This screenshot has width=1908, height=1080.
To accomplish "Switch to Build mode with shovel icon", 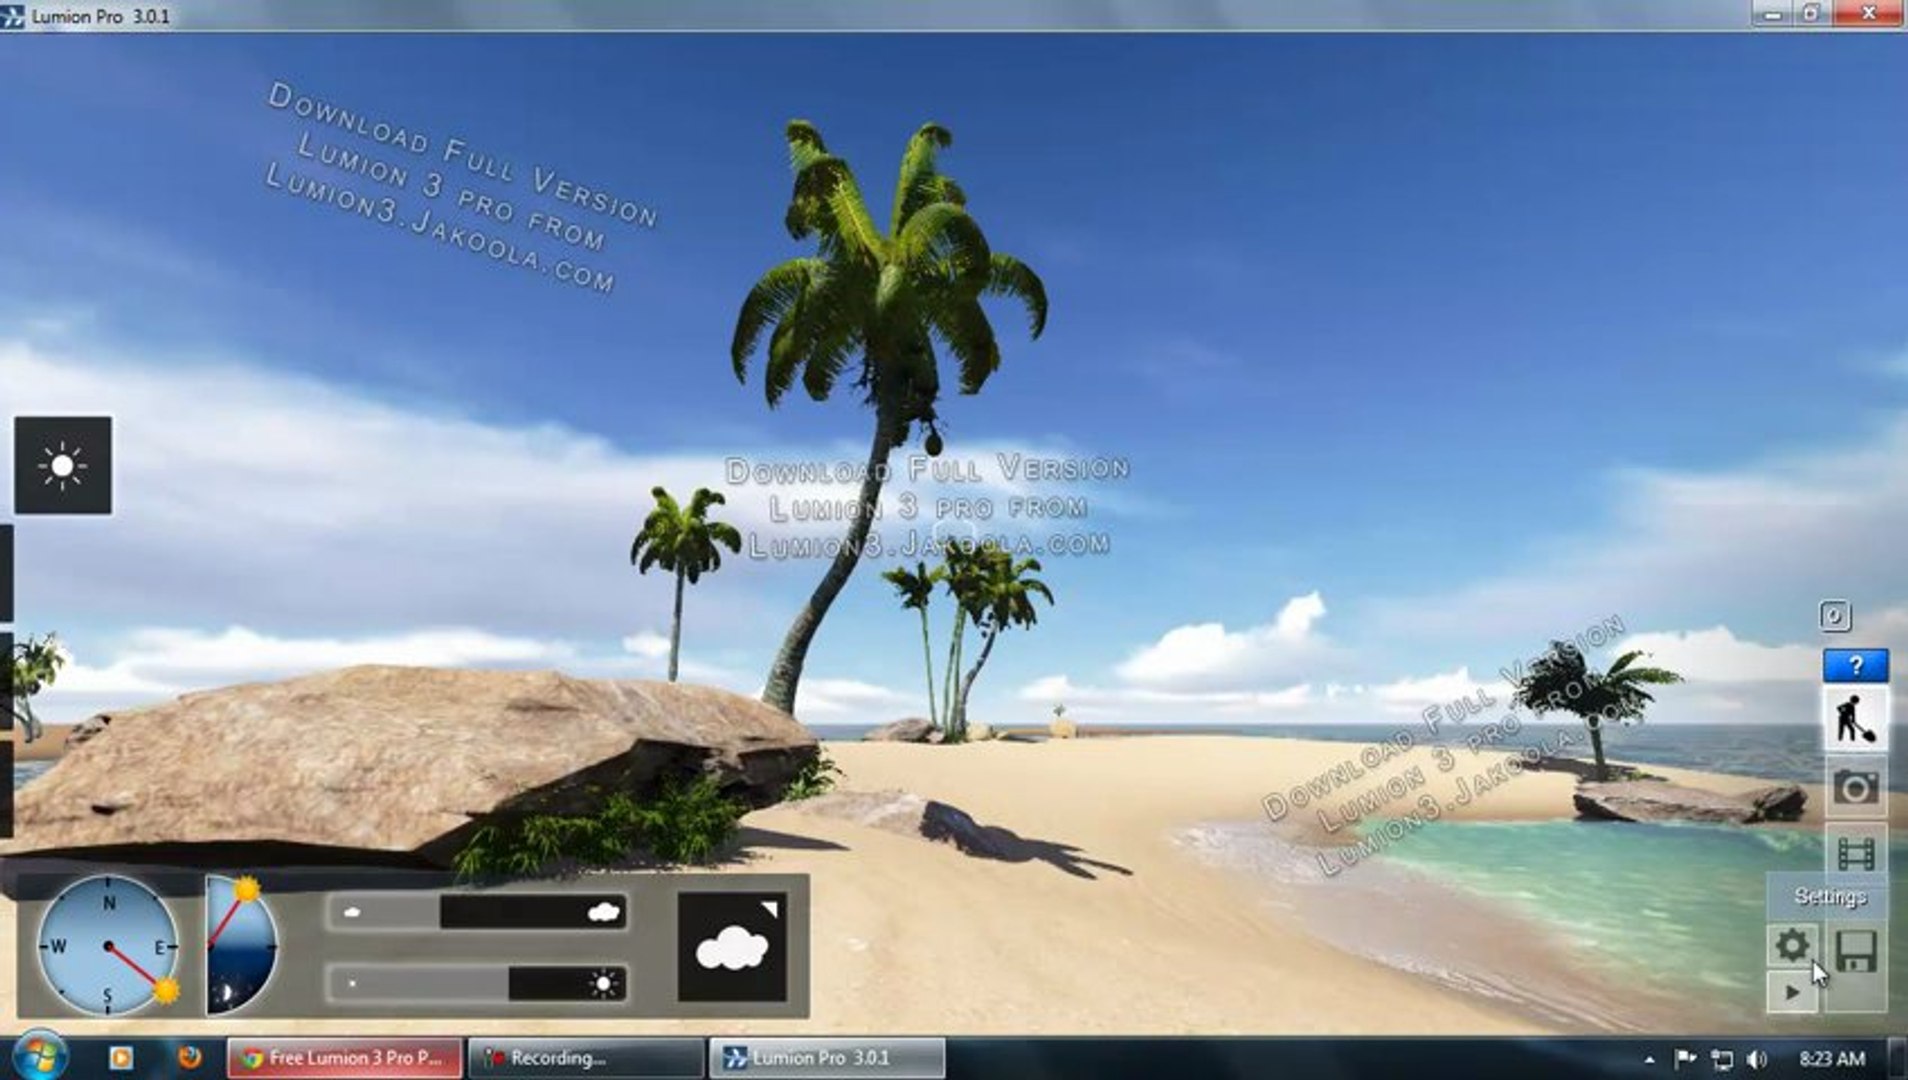I will click(1855, 719).
